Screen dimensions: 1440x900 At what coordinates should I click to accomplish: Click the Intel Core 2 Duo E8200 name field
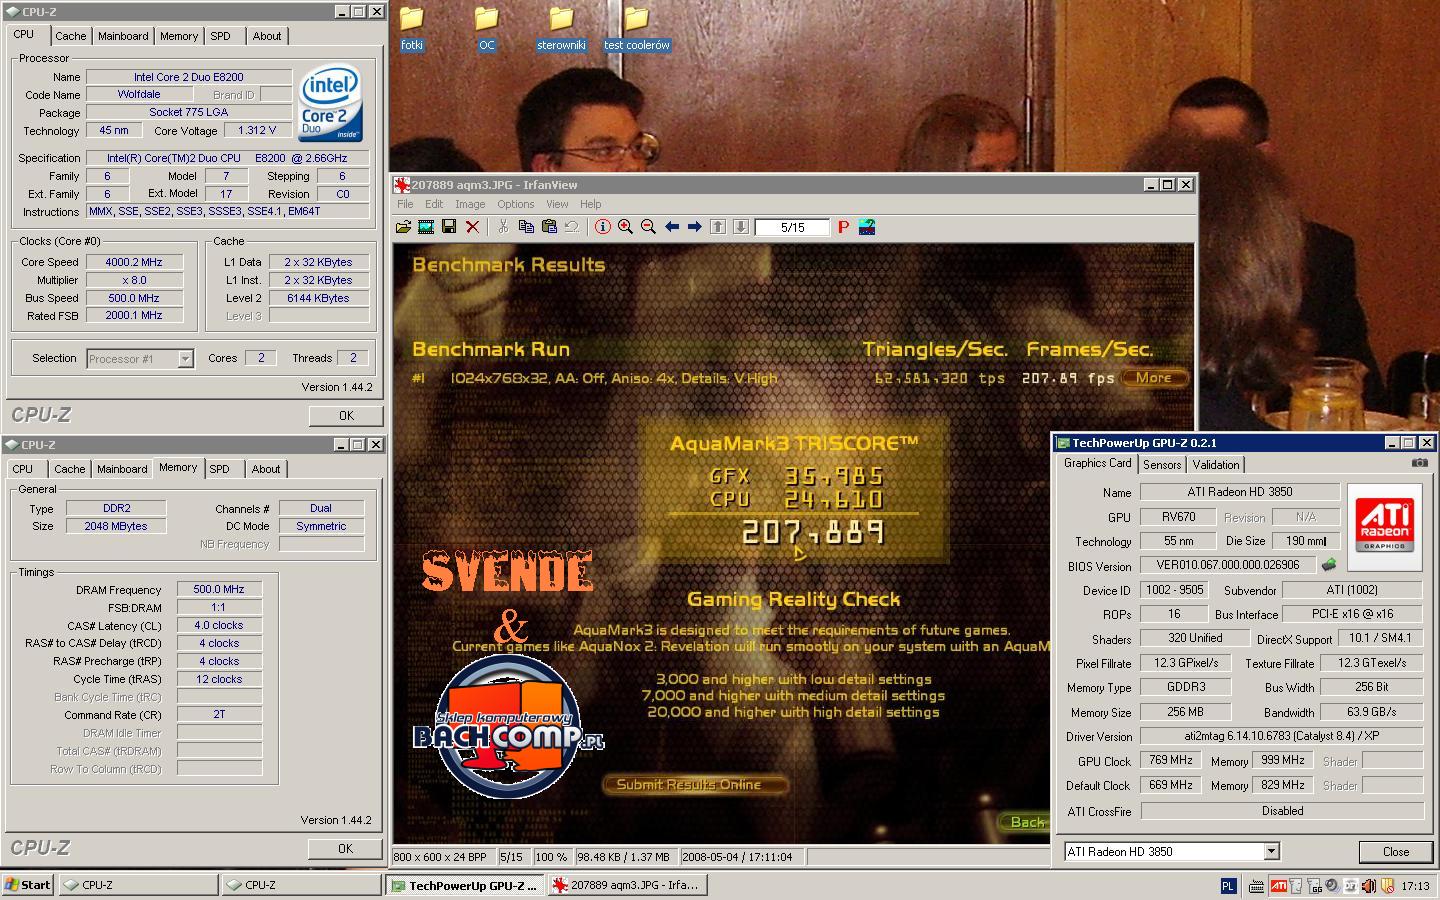189,77
